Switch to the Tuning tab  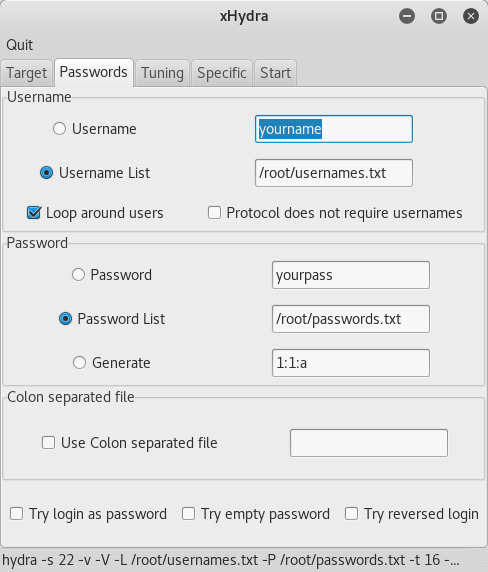click(162, 73)
